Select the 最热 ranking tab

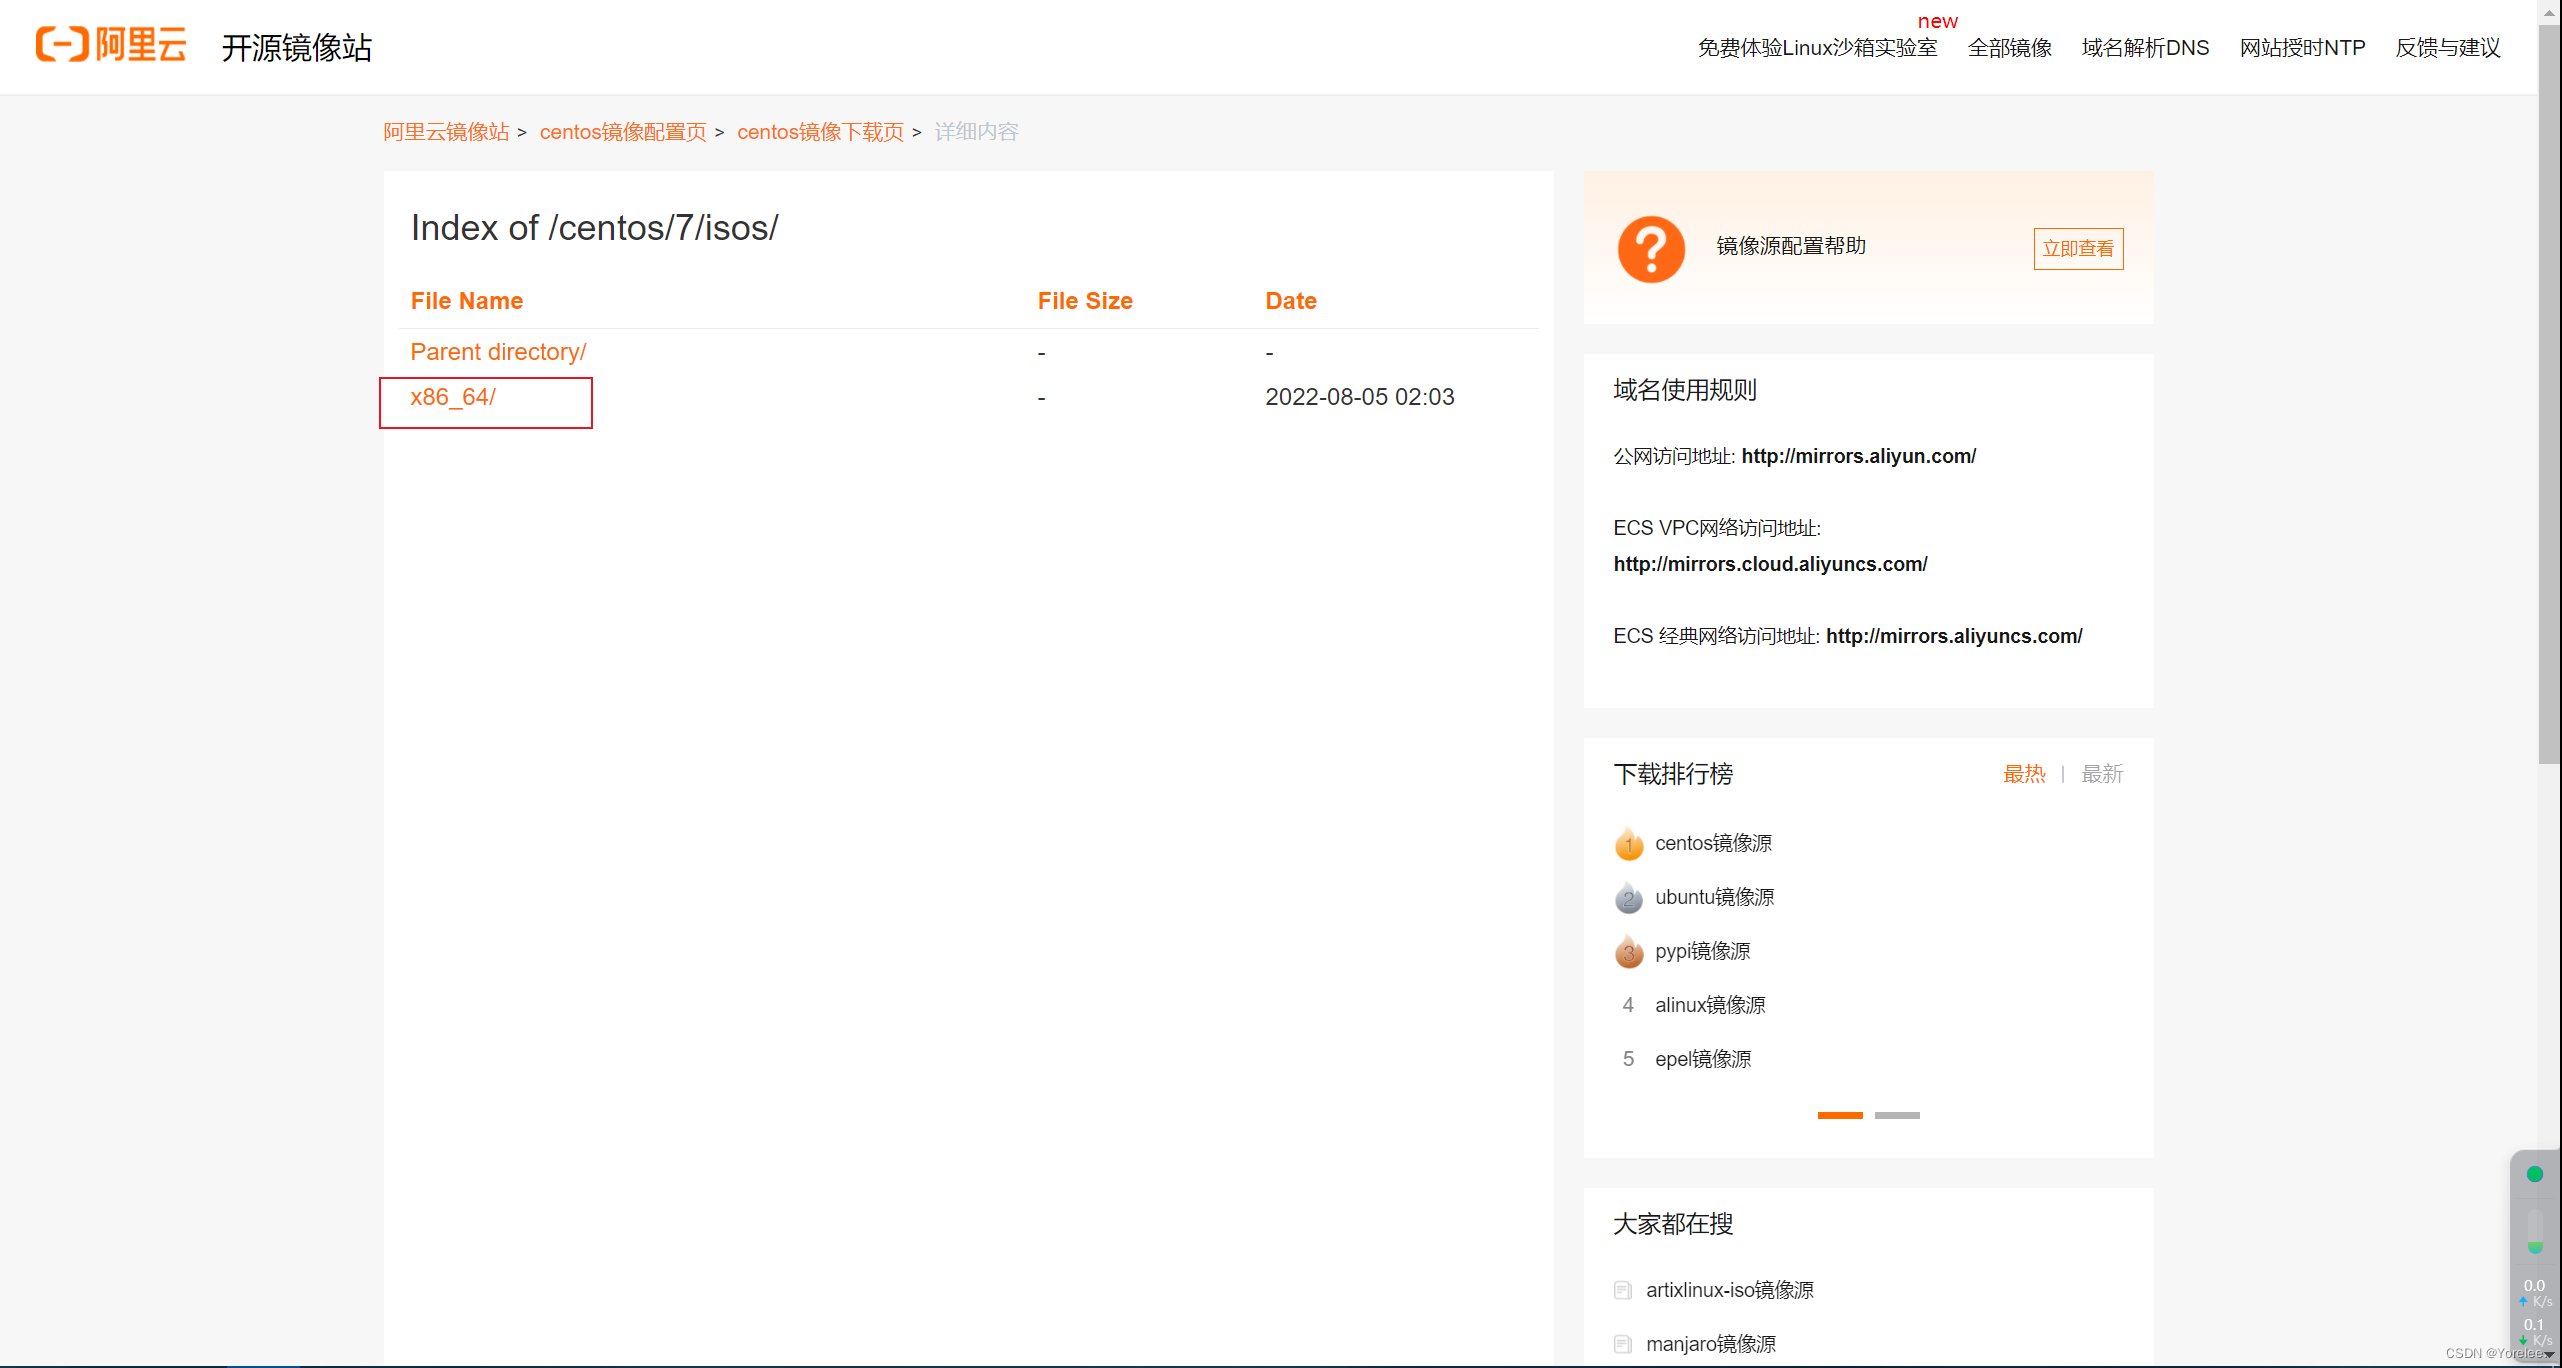coord(2024,774)
